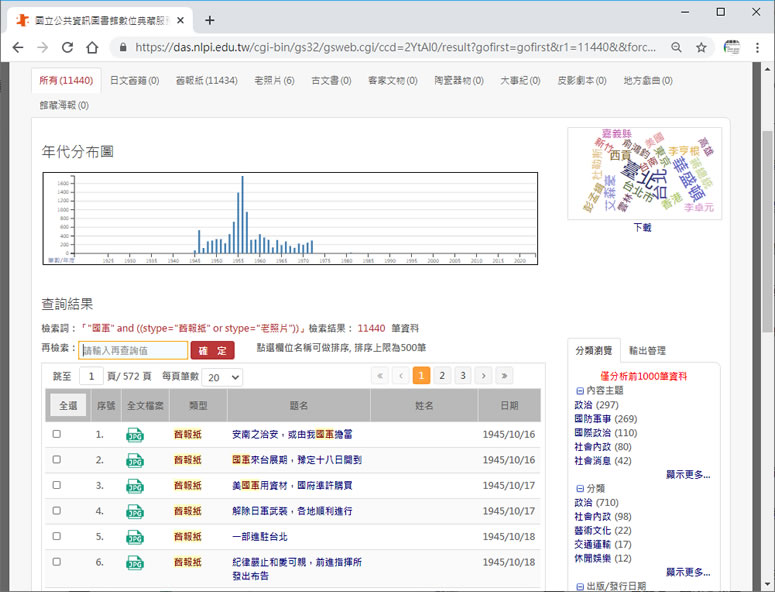The width and height of the screenshot is (775, 592).
Task: Click the browser forward arrow
Action: click(43, 47)
